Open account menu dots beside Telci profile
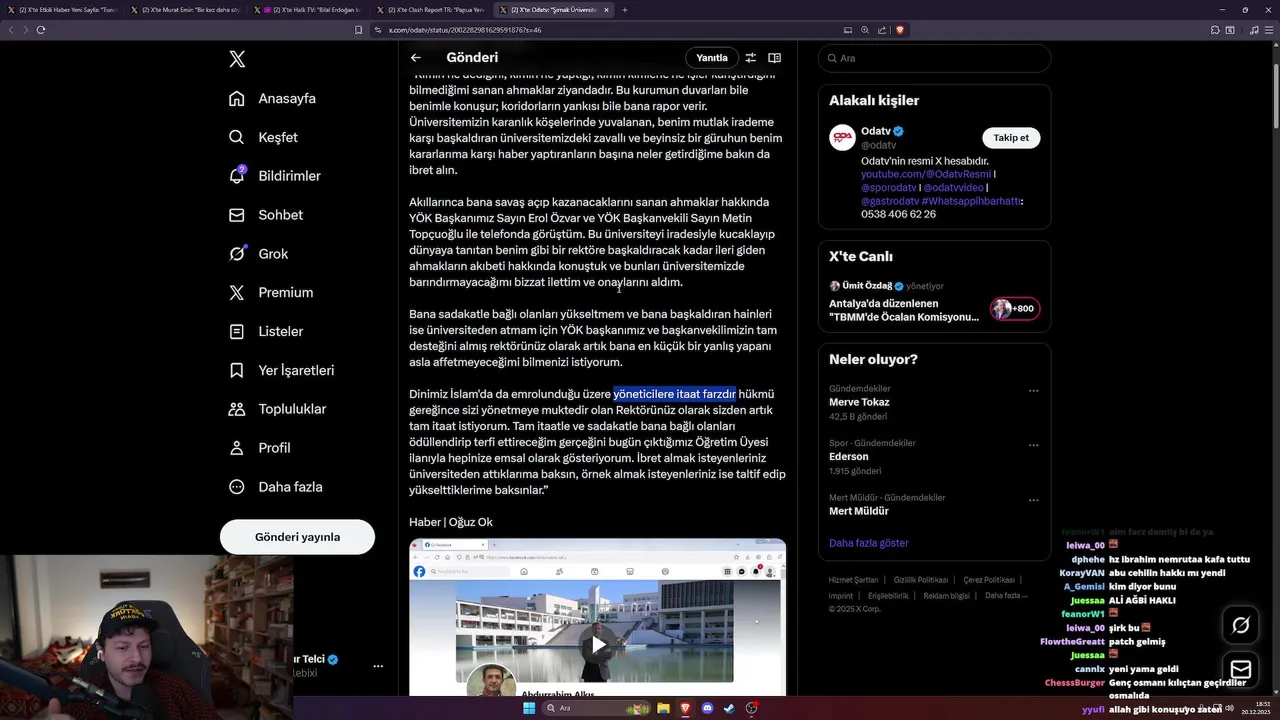1280x720 pixels. pyautogui.click(x=378, y=665)
